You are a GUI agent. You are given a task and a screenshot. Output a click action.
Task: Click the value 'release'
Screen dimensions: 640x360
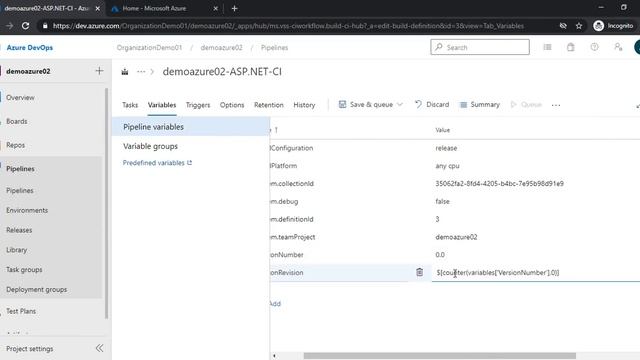point(446,148)
